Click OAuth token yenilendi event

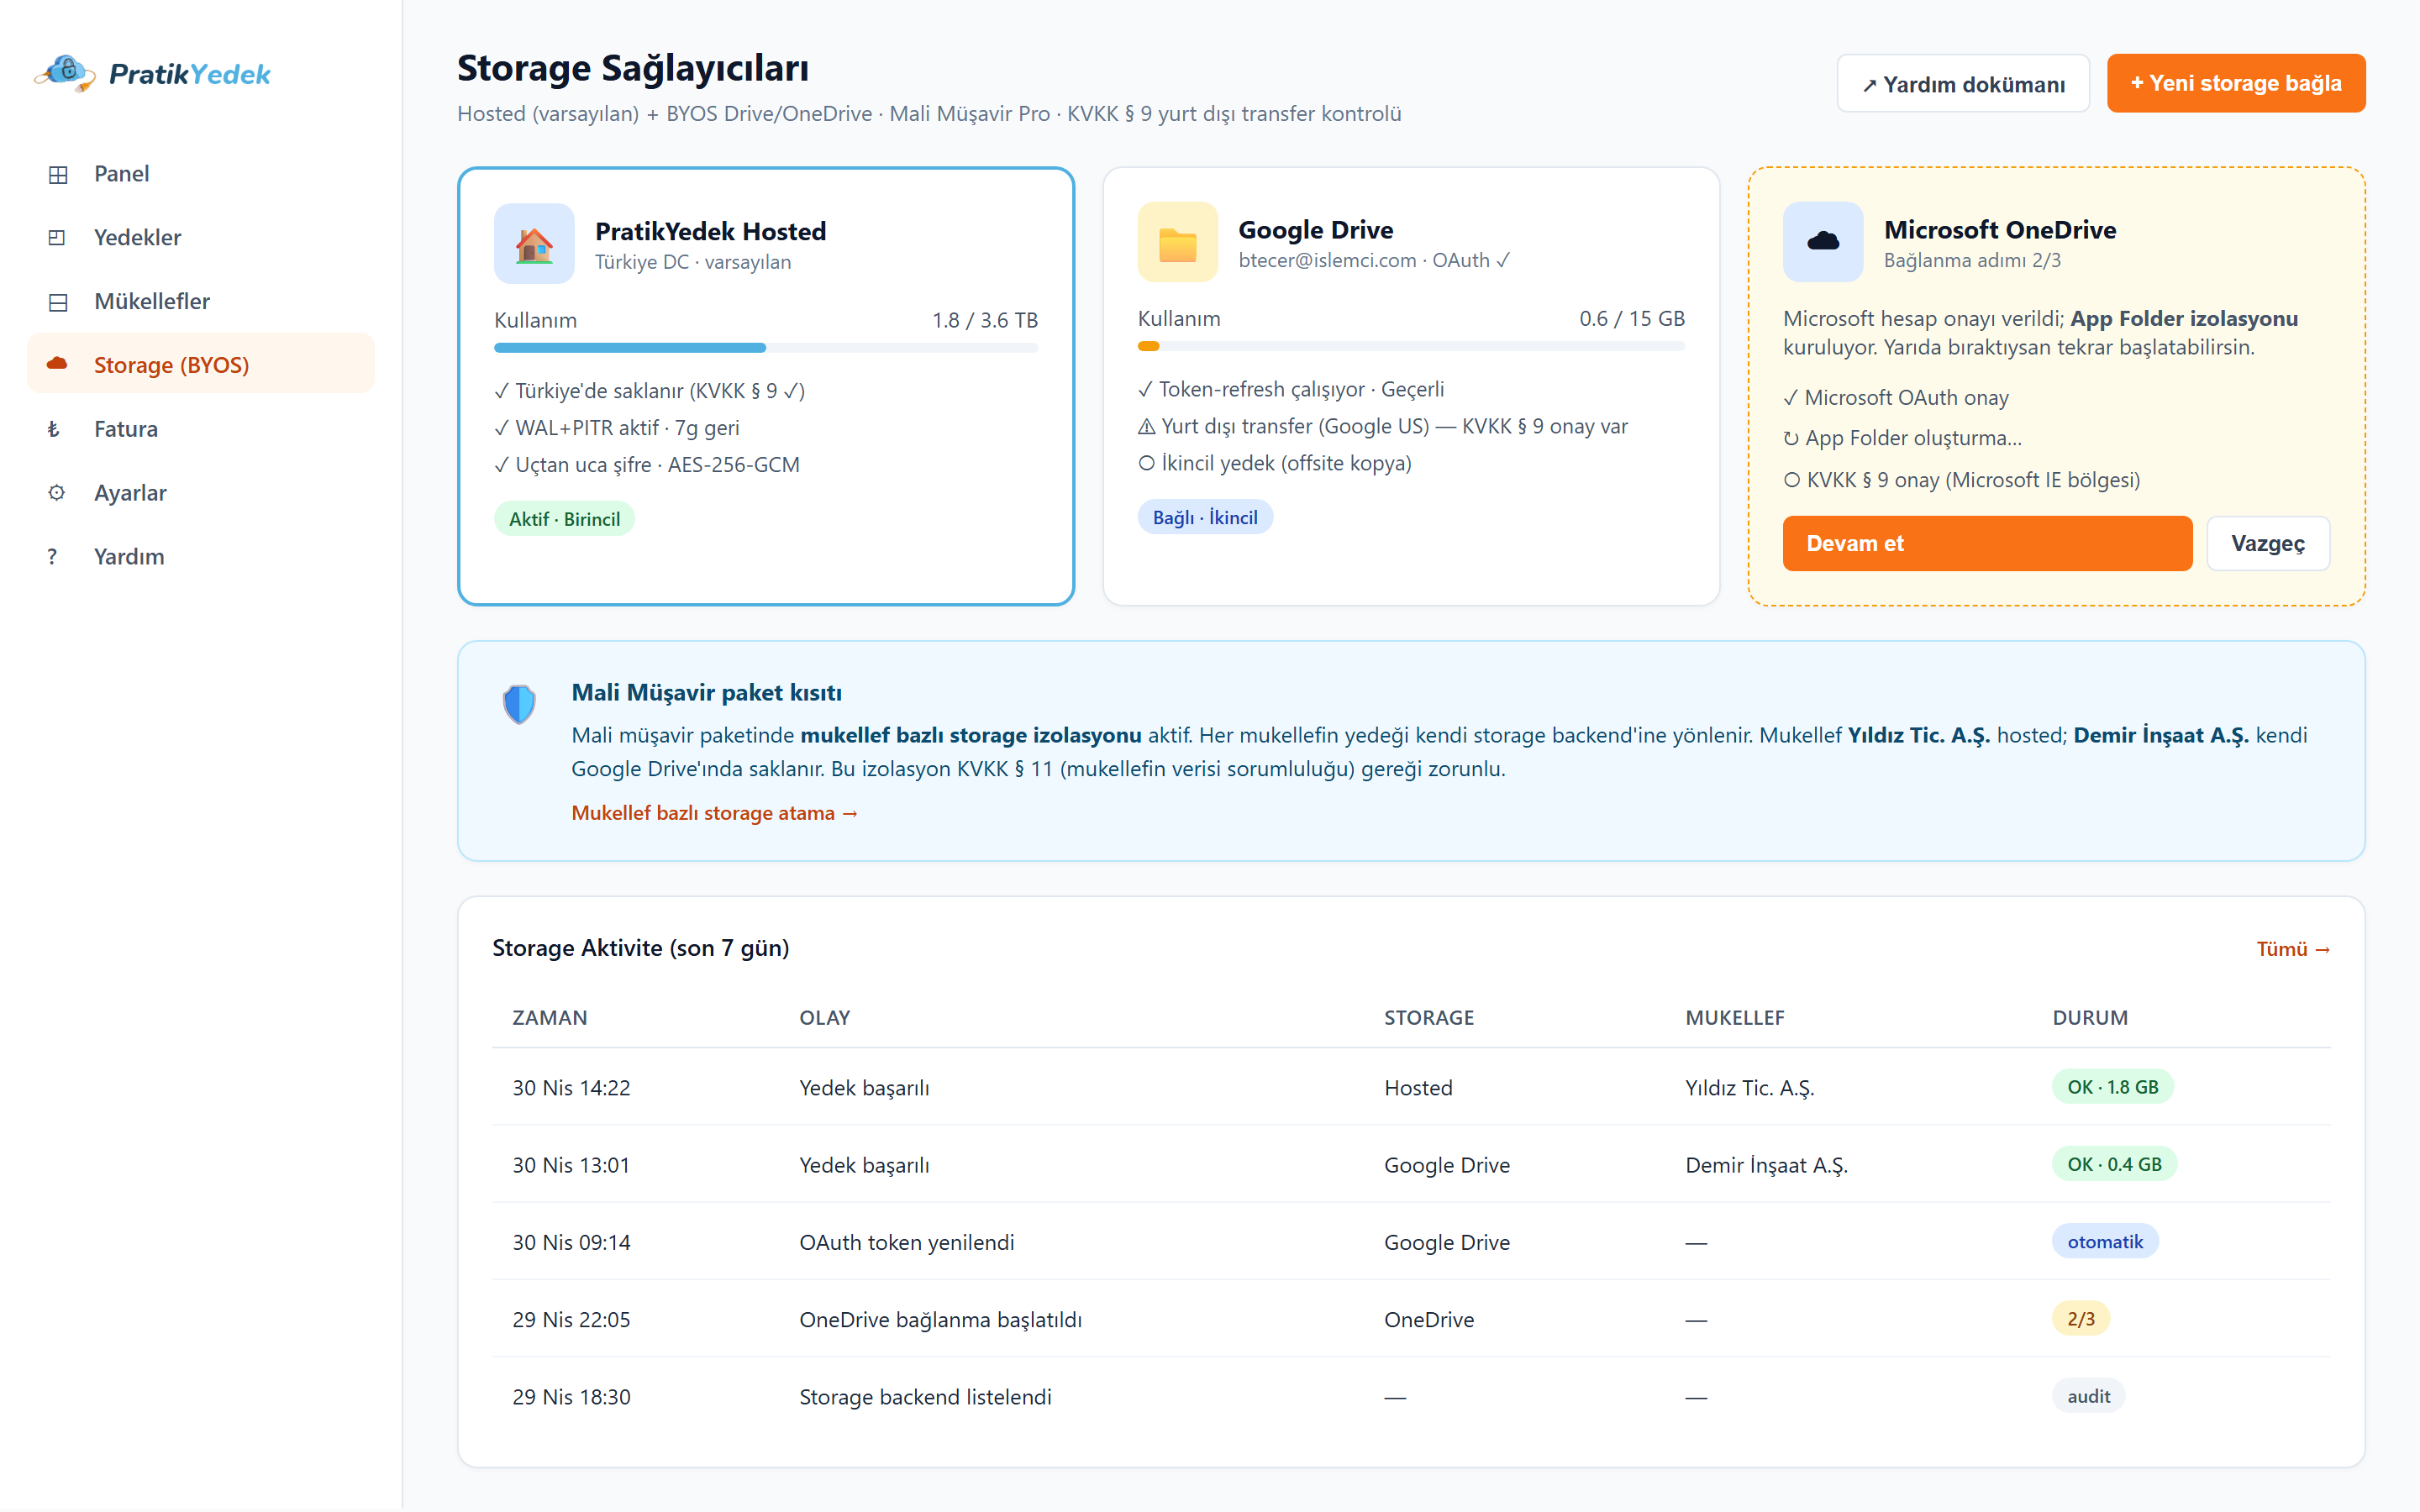[x=906, y=1242]
